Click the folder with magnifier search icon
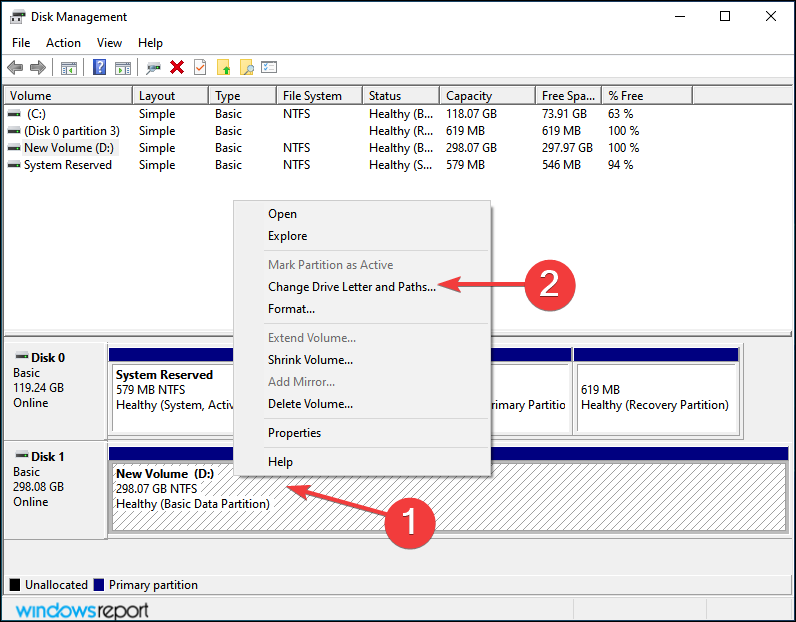 pyautogui.click(x=246, y=67)
